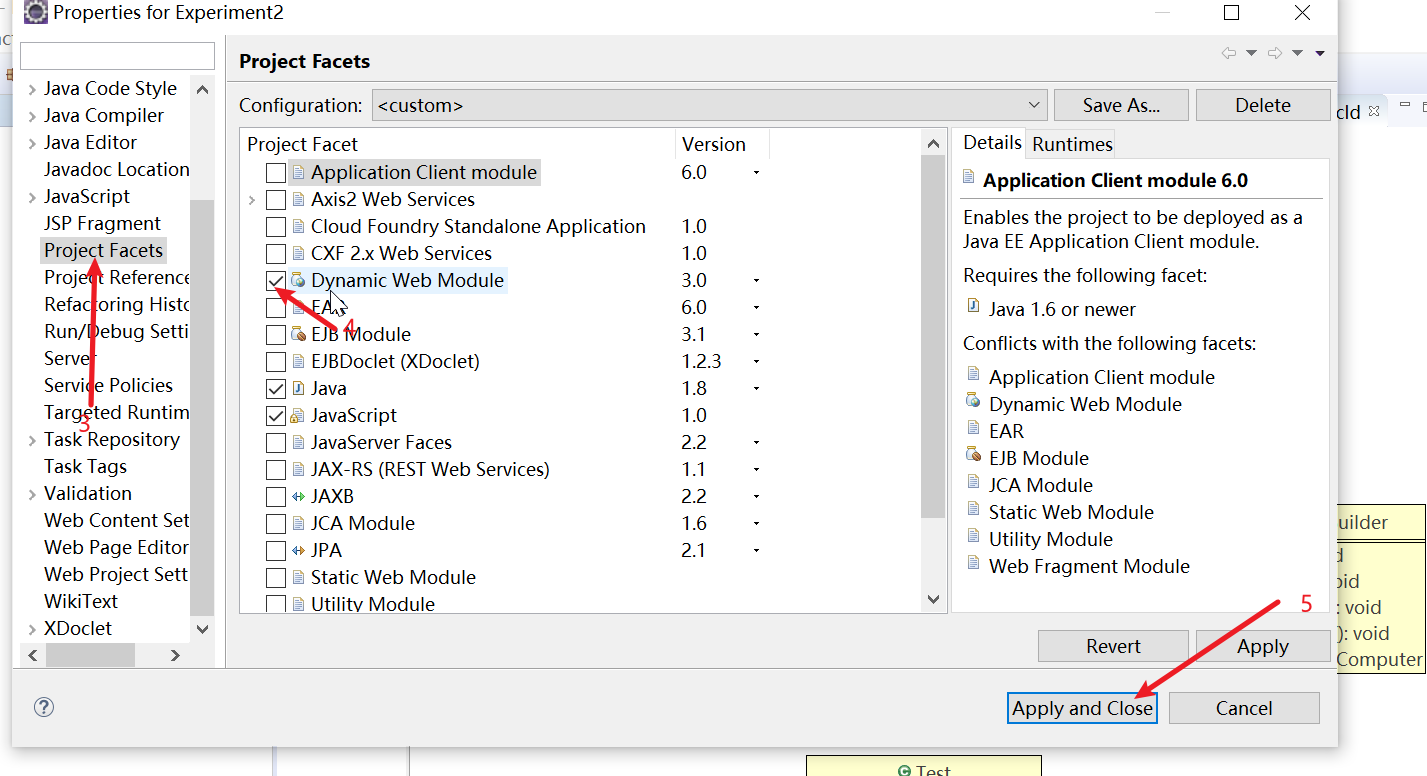Uncheck the Dynamic Web Module checkbox
Viewport: 1427px width, 776px height.
click(276, 281)
